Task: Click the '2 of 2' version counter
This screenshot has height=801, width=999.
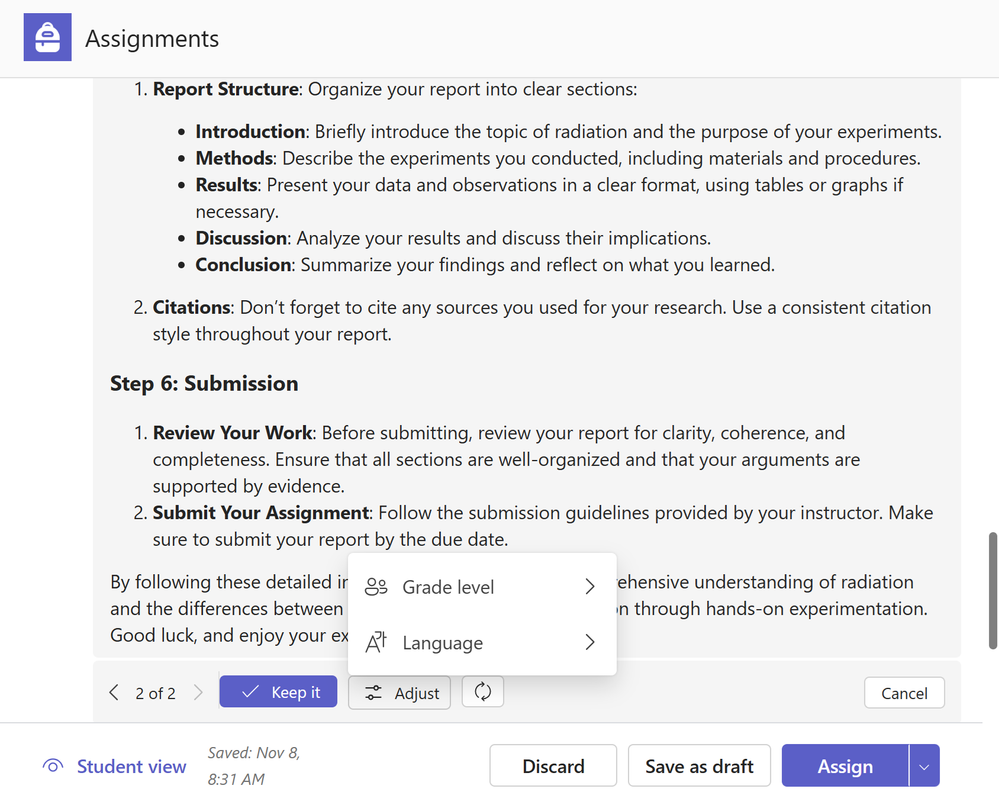Action: click(x=155, y=693)
